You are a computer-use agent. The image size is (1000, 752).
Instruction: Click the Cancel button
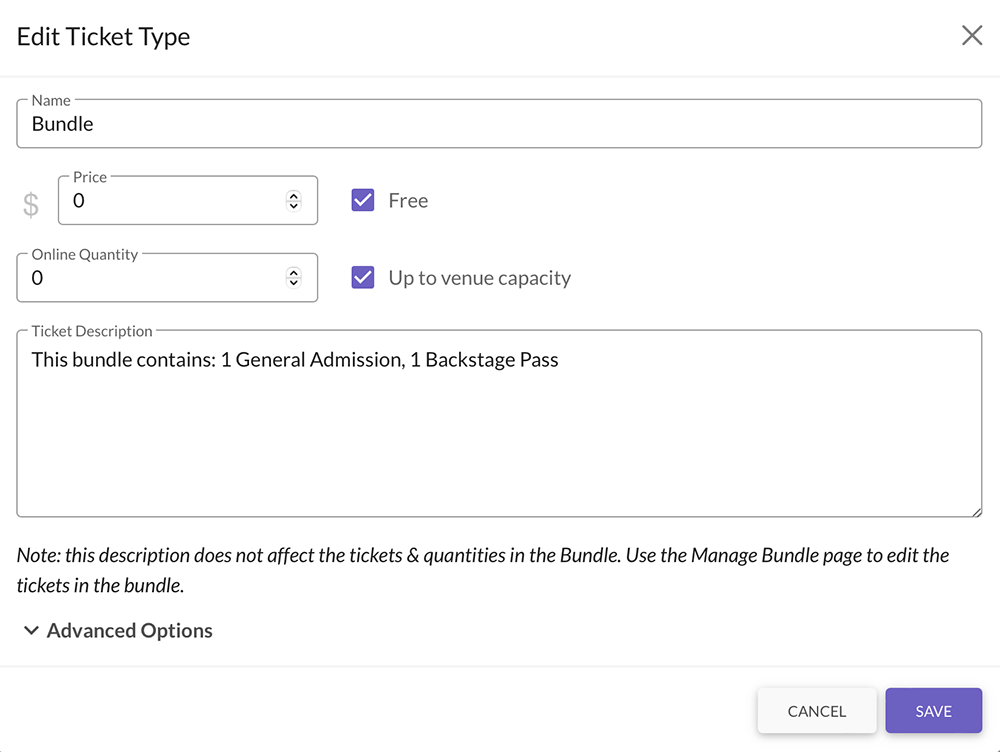click(x=816, y=711)
